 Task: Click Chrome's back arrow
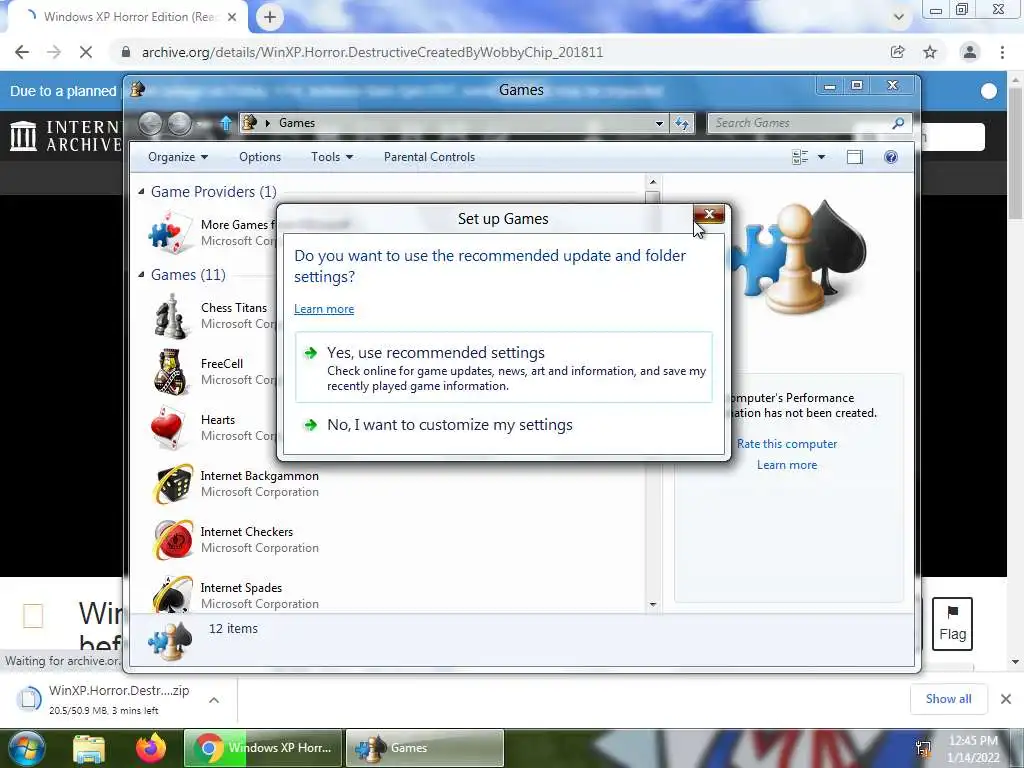[22, 52]
